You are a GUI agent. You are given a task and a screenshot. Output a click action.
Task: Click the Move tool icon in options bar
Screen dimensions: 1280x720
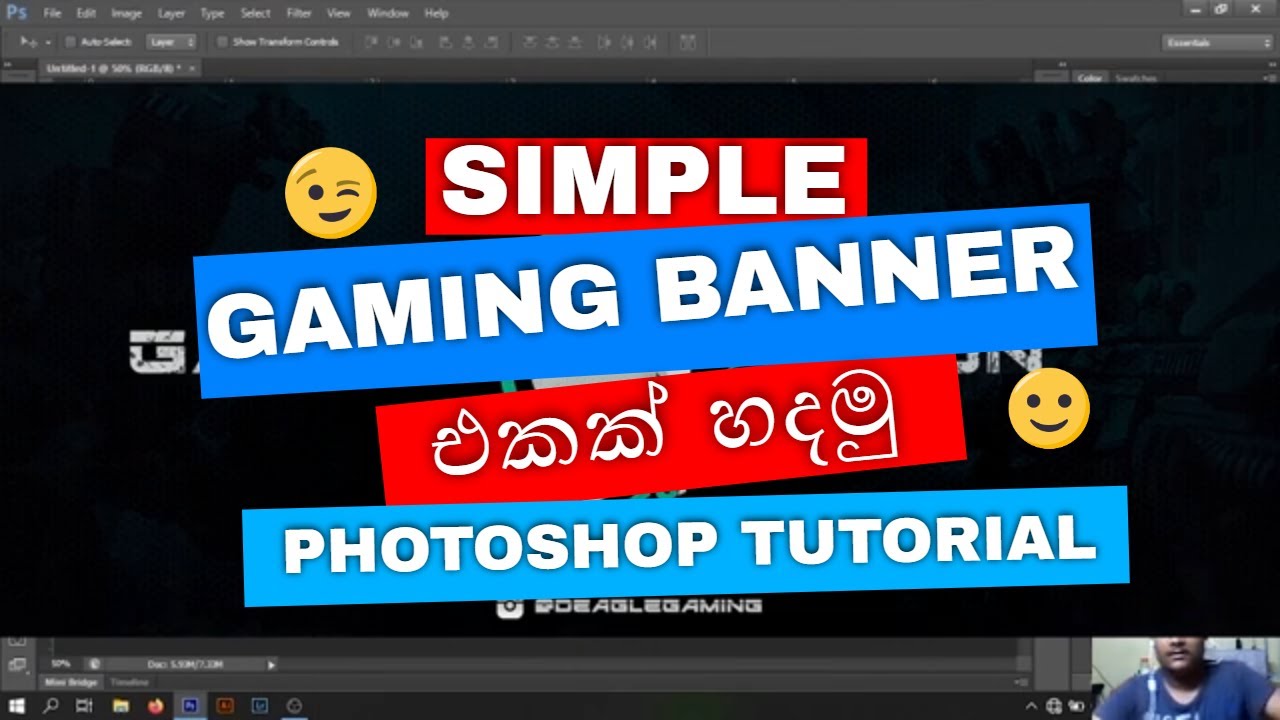coord(28,42)
